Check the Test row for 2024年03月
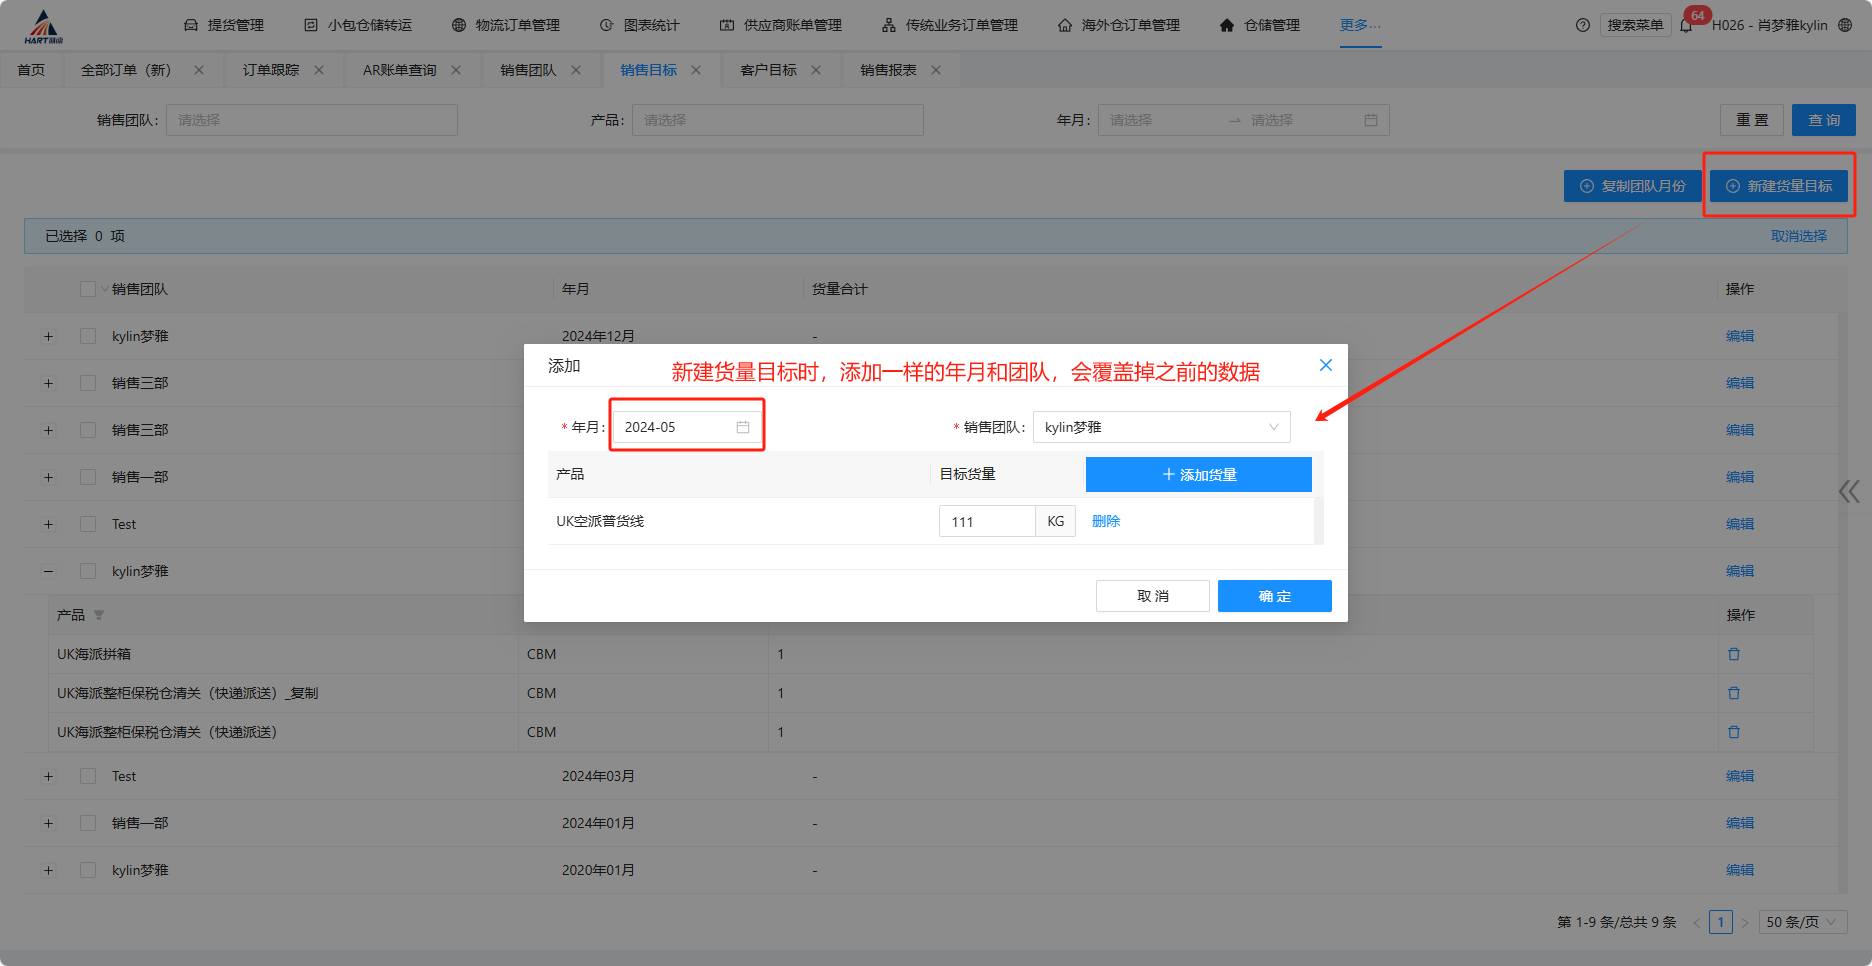Screen dimensions: 1872x966 pyautogui.click(x=88, y=776)
